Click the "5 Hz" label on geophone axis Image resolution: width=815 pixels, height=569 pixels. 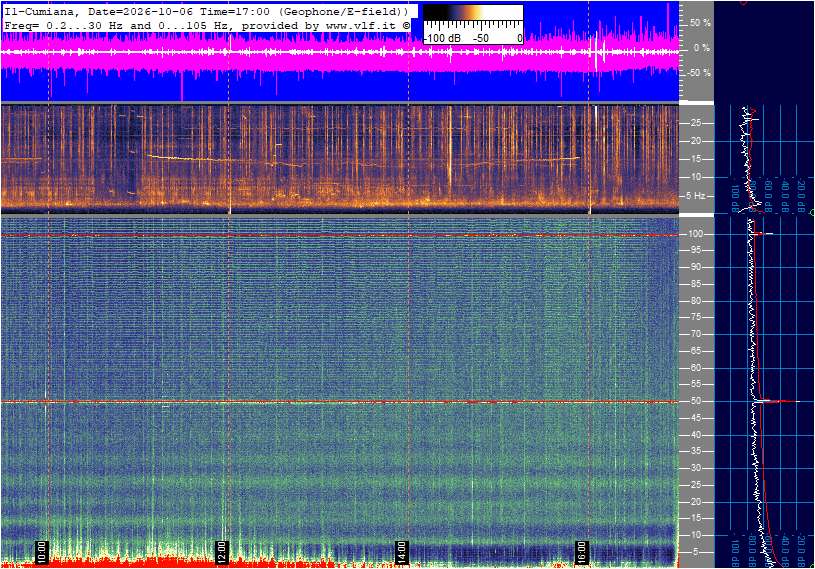(x=696, y=196)
